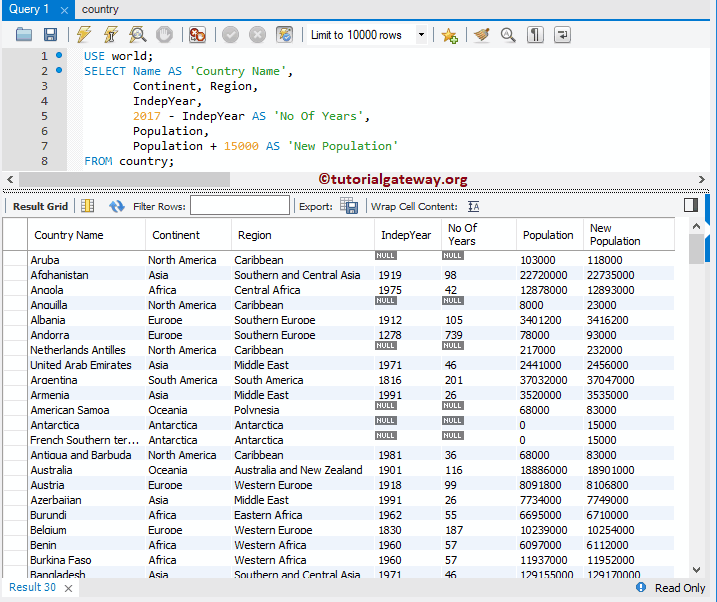Image resolution: width=717 pixels, height=602 pixels.
Task: Export the recordset to external file
Action: [349, 206]
